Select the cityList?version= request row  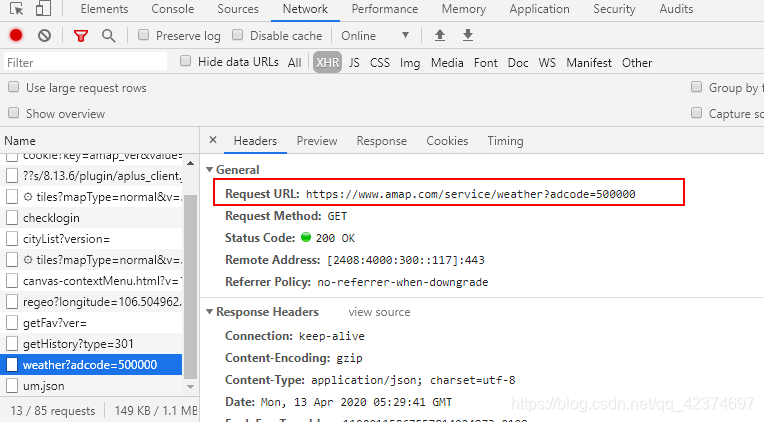point(92,239)
